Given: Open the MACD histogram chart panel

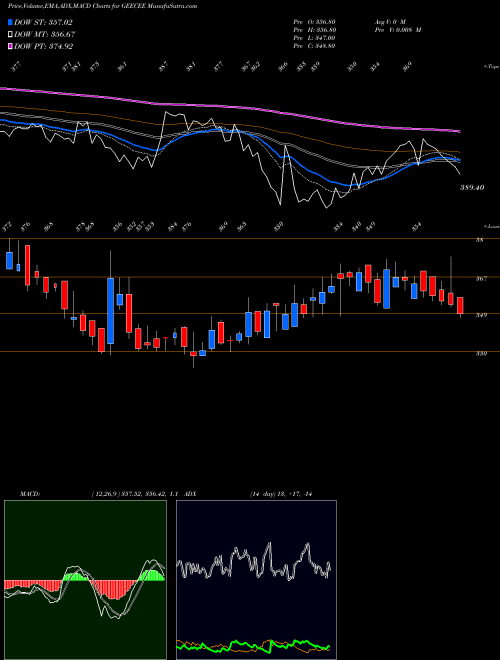Looking at the screenshot, I should [85, 580].
